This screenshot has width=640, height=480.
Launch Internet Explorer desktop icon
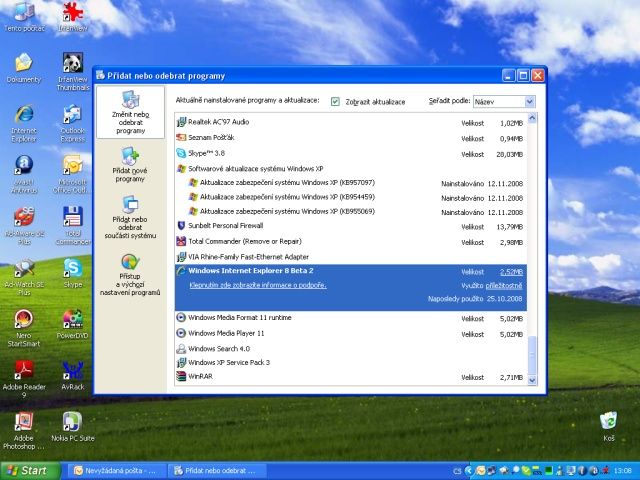click(24, 122)
